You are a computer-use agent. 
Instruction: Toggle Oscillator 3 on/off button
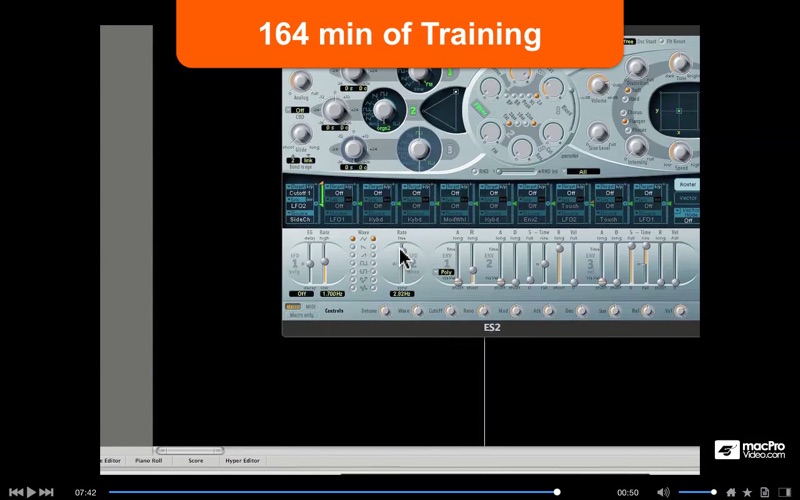(x=449, y=150)
